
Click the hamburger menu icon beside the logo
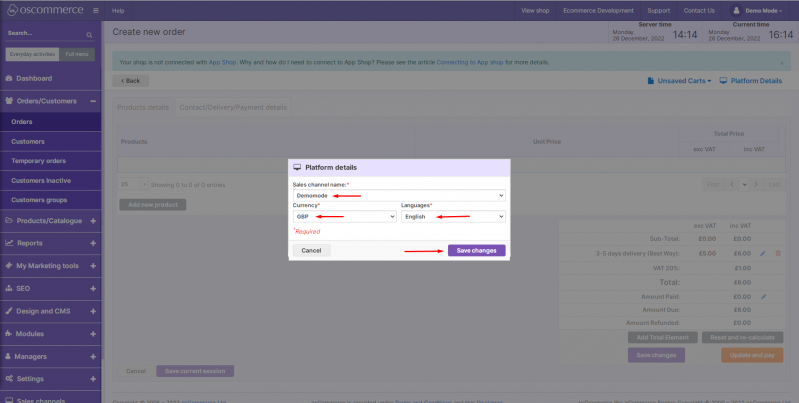[95, 10]
